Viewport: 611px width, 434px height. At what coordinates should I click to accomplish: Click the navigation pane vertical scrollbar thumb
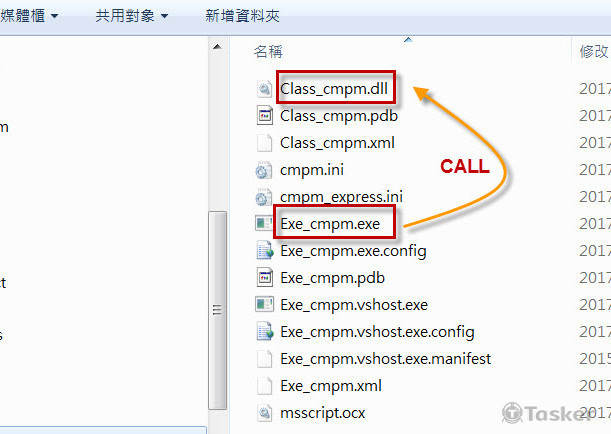tap(215, 310)
